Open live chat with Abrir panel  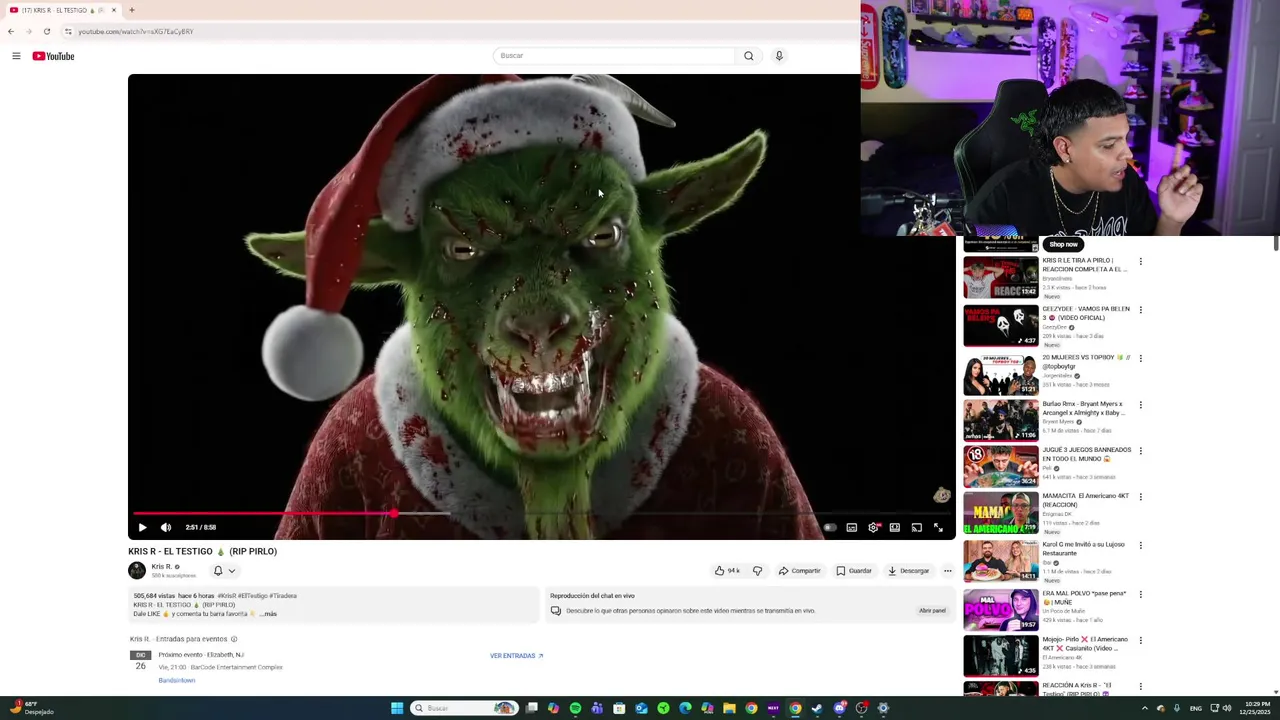[932, 610]
